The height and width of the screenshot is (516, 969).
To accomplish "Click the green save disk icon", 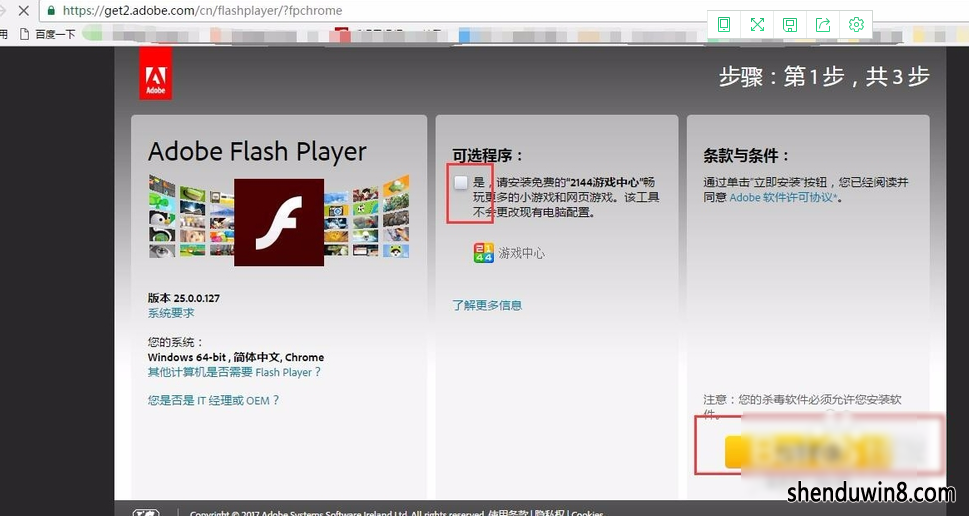I will click(x=790, y=25).
